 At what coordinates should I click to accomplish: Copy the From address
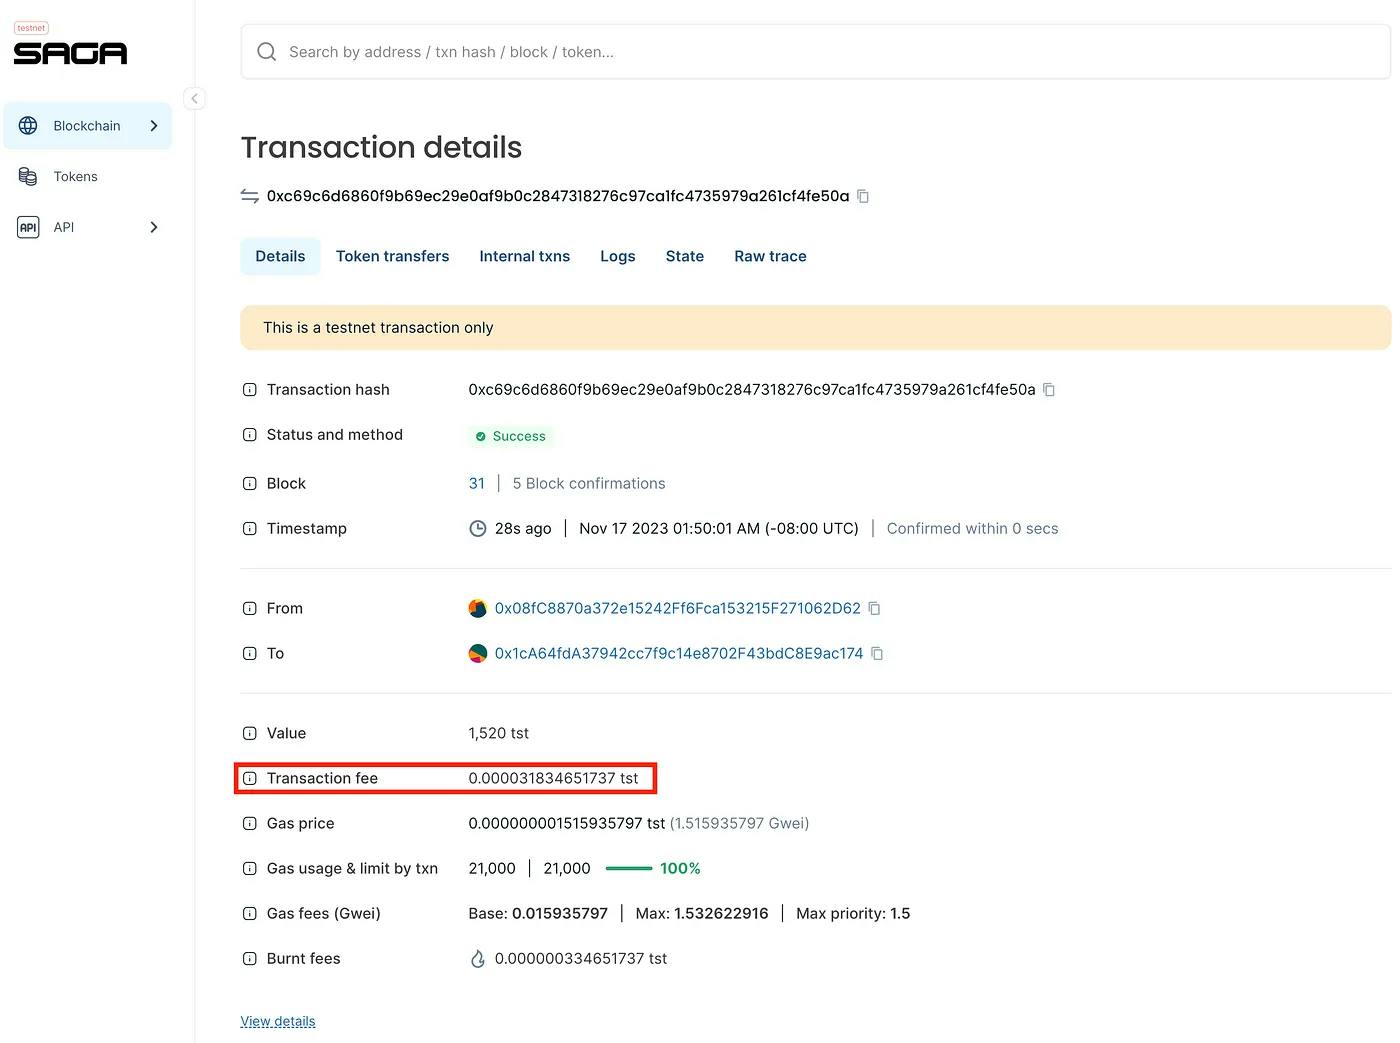(874, 608)
